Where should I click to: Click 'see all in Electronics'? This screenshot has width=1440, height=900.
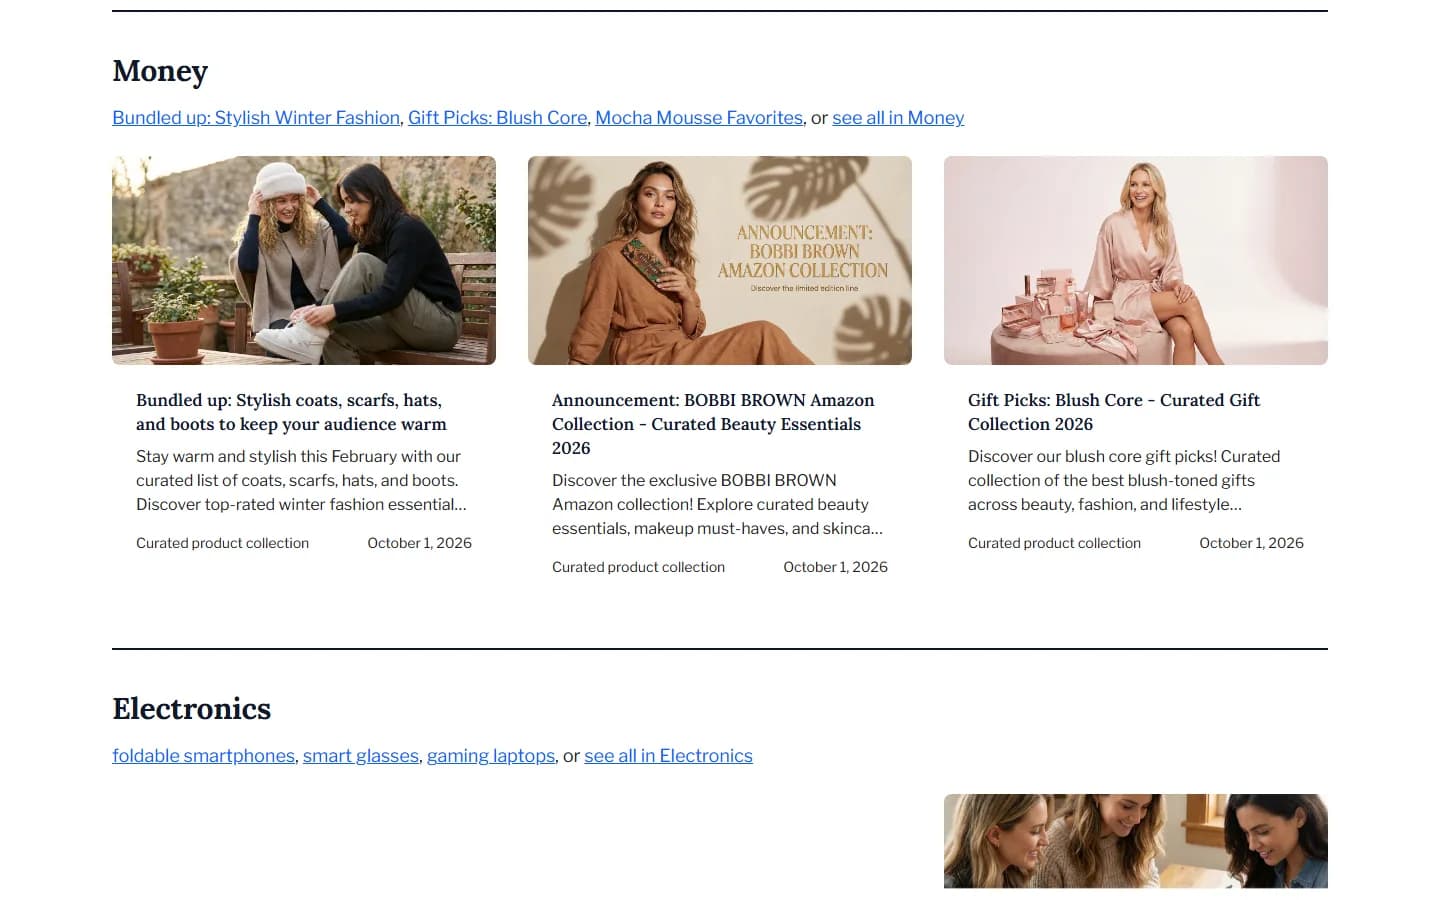pyautogui.click(x=668, y=756)
